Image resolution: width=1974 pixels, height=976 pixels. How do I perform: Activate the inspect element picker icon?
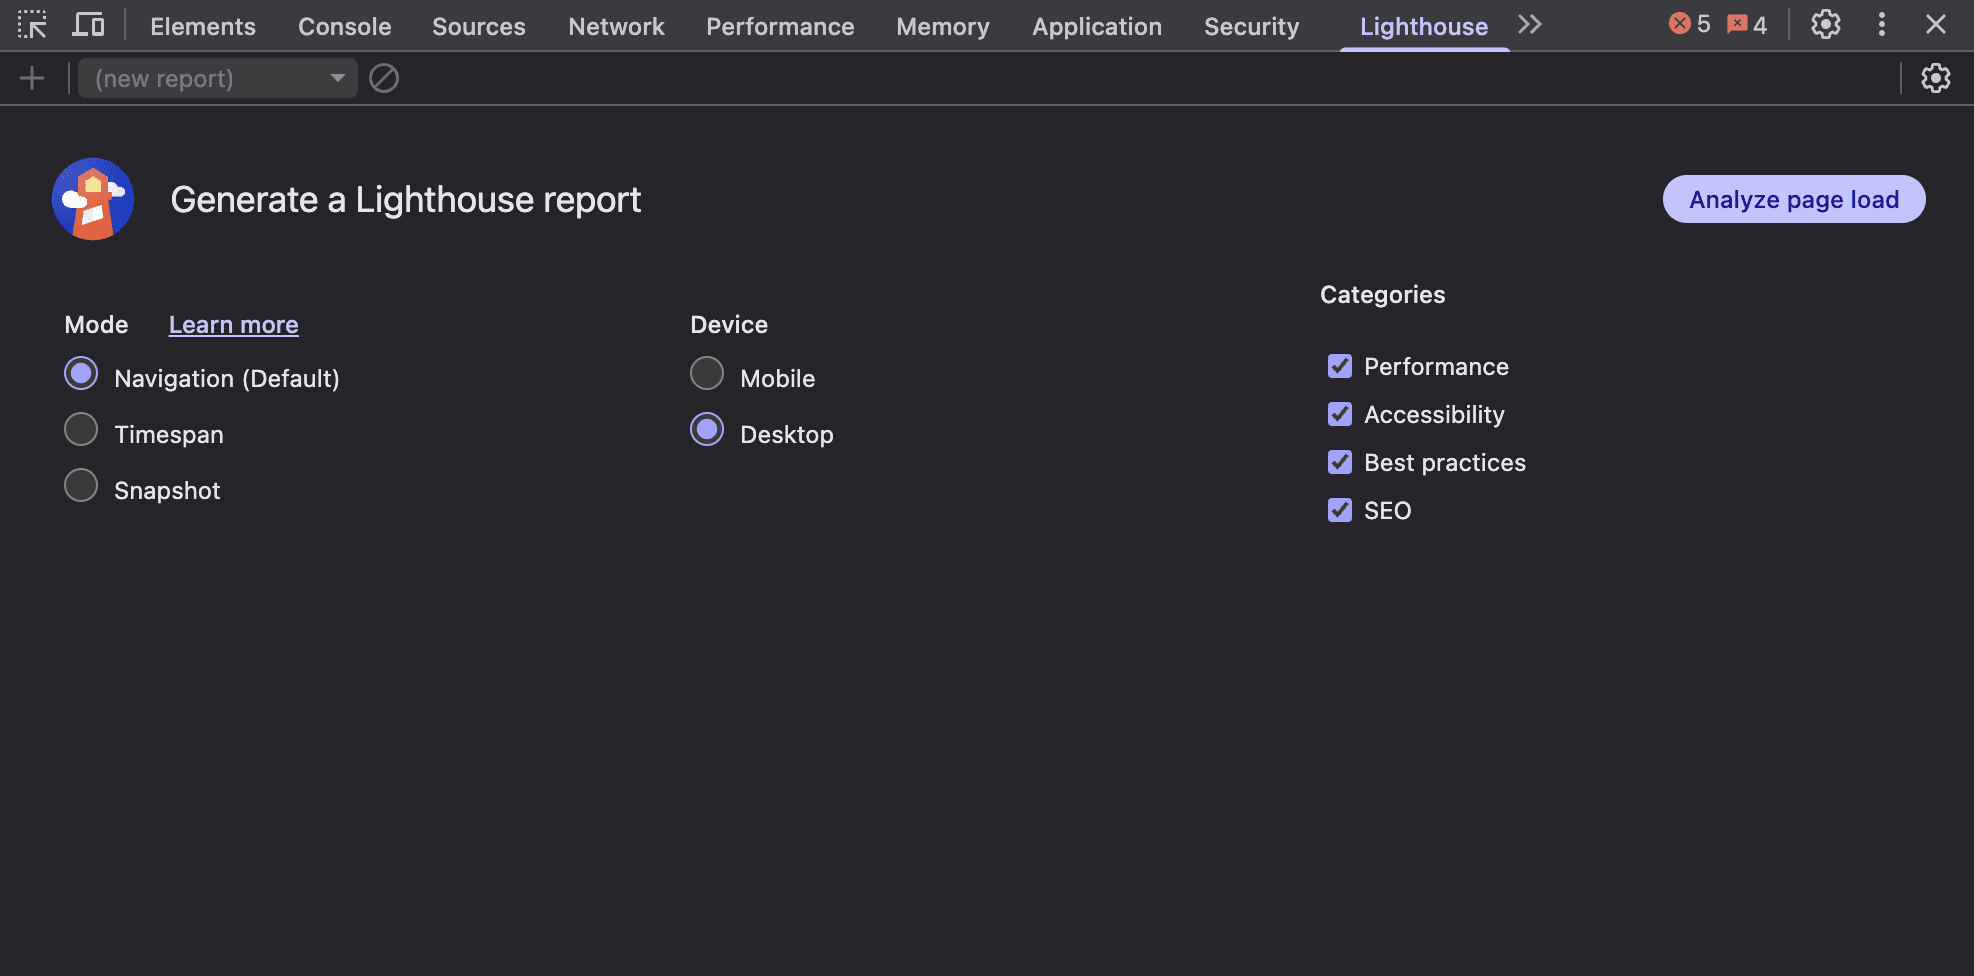(32, 25)
